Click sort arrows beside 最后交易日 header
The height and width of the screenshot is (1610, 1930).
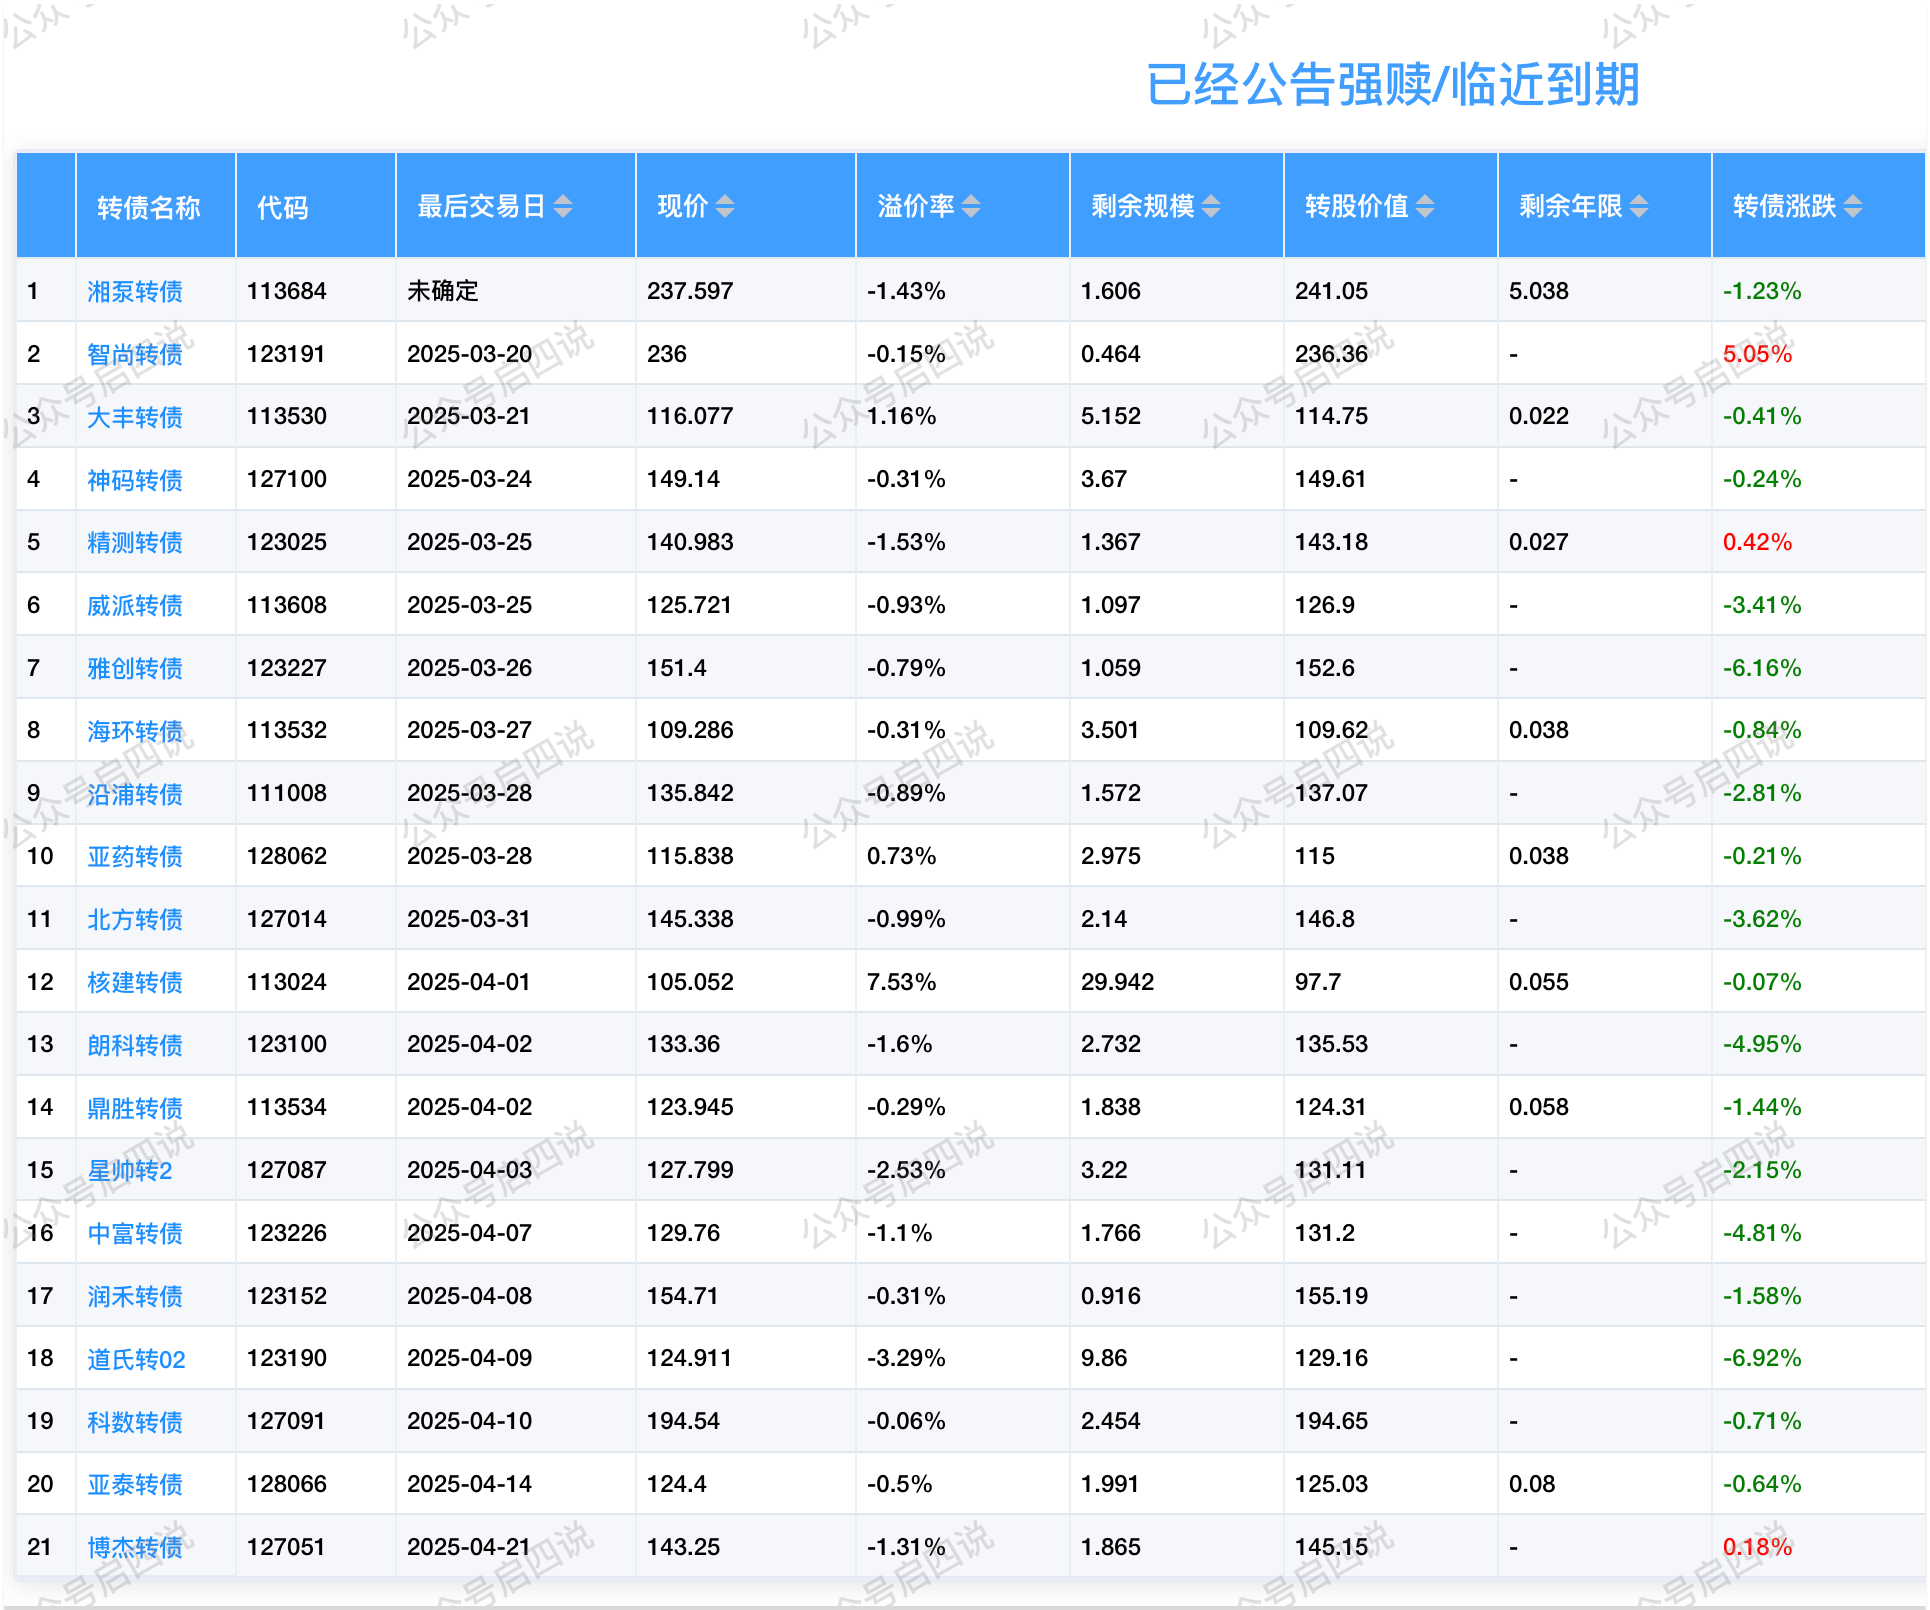coord(563,206)
